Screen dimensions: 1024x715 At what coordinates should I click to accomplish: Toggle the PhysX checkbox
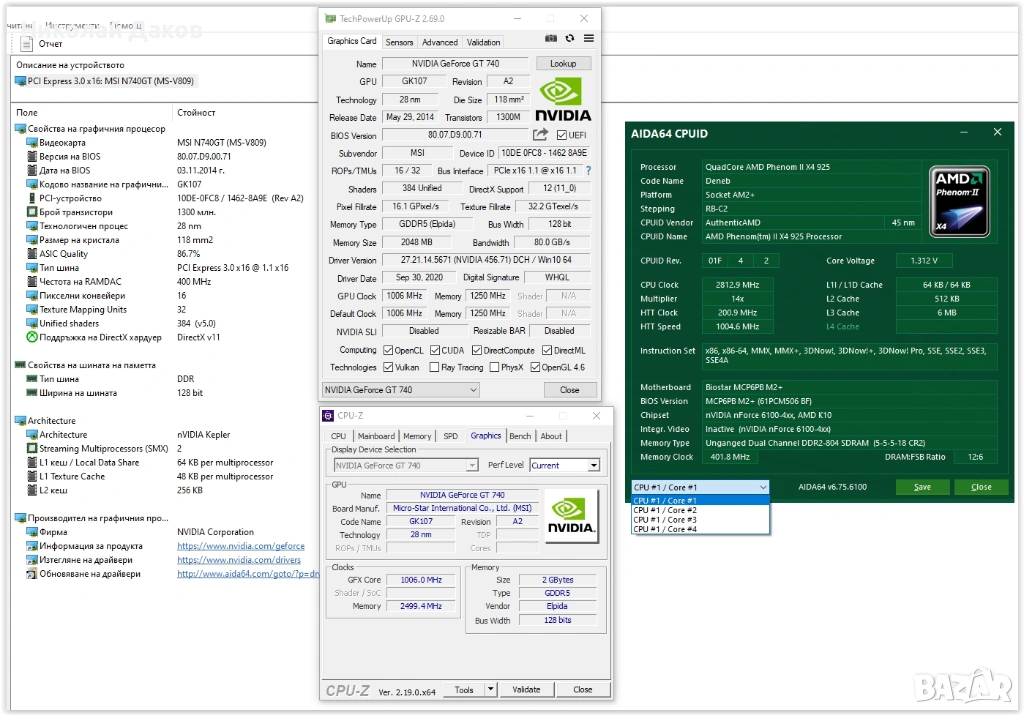(492, 367)
